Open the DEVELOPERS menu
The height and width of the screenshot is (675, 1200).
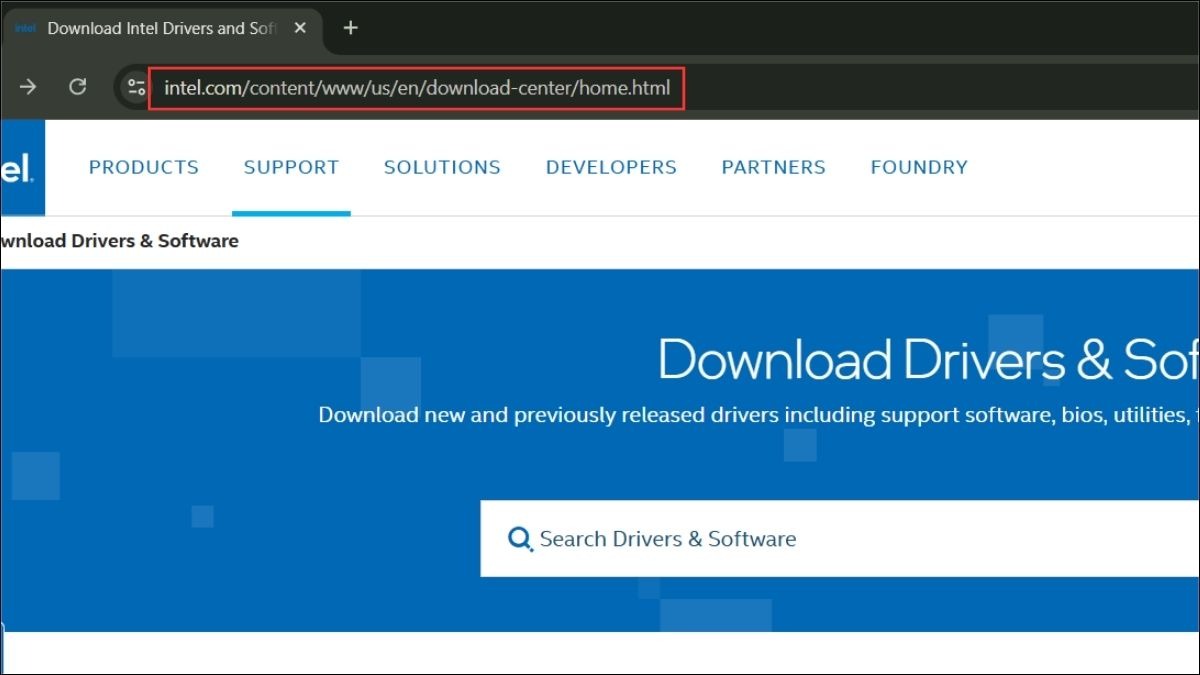click(611, 167)
